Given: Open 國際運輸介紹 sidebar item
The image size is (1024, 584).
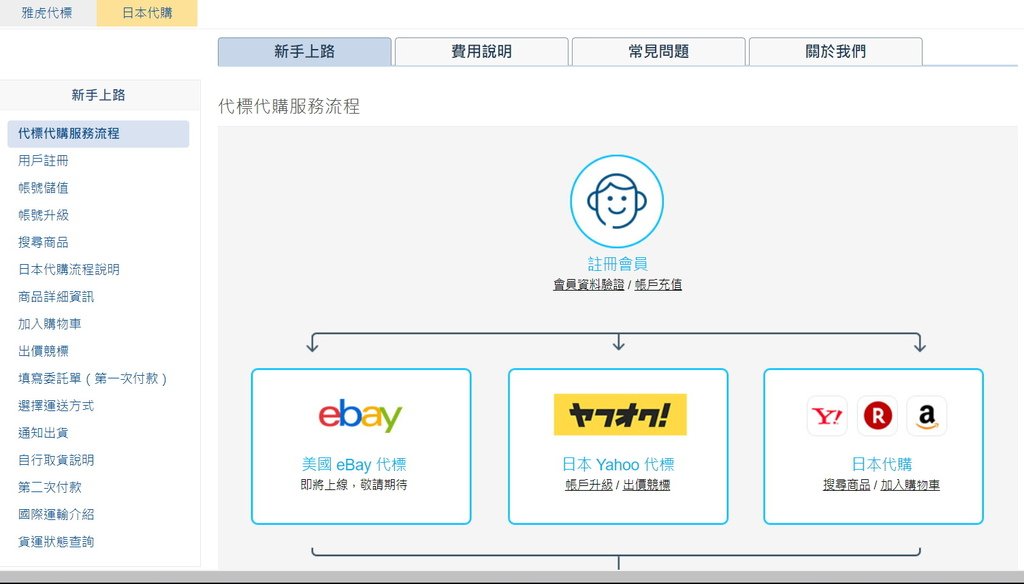Looking at the screenshot, I should (x=56, y=515).
